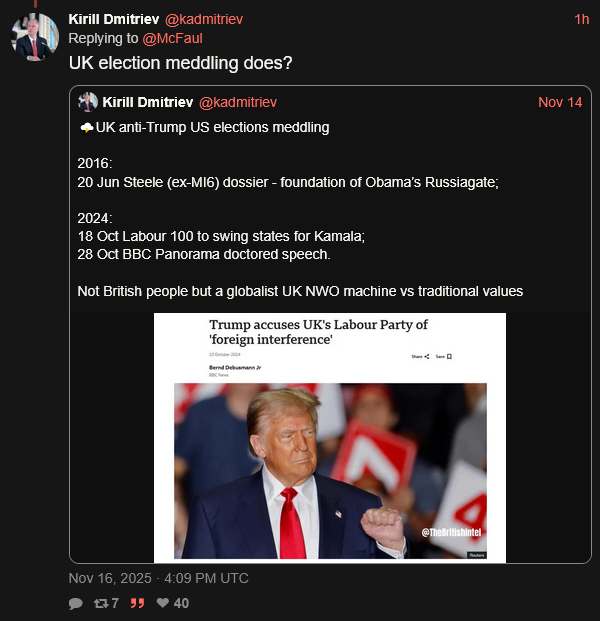The height and width of the screenshot is (621, 600).
Task: Click the Nov 16, 2025 timestamp
Action: tap(158, 578)
